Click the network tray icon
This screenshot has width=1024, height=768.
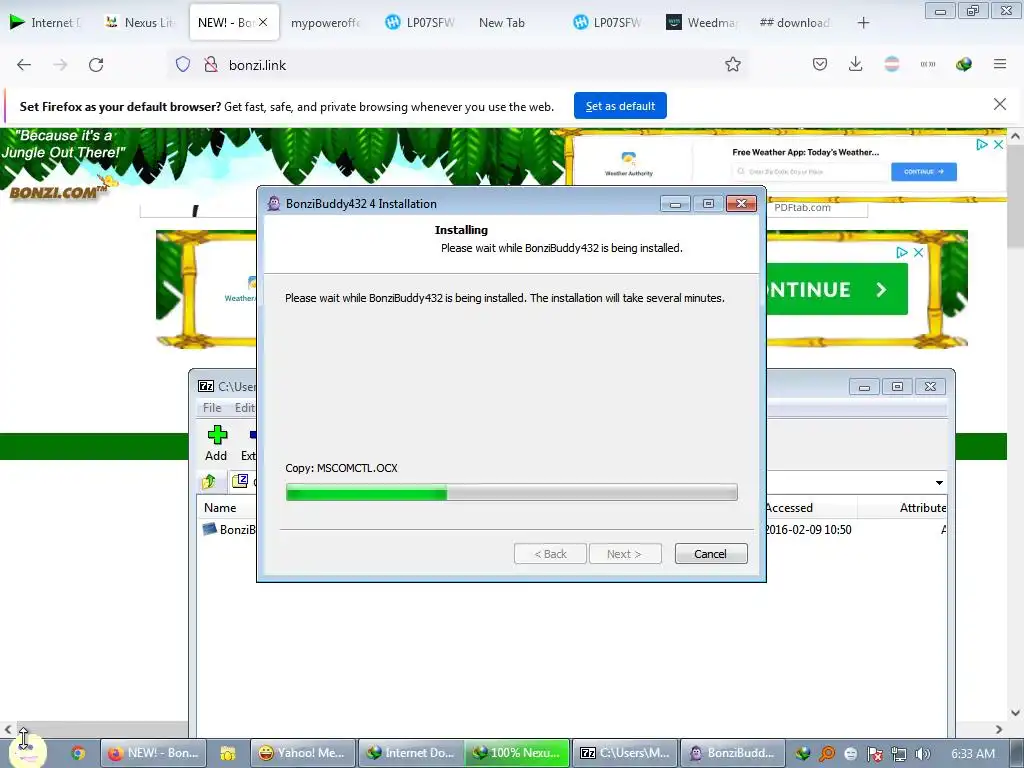pyautogui.click(x=899, y=754)
